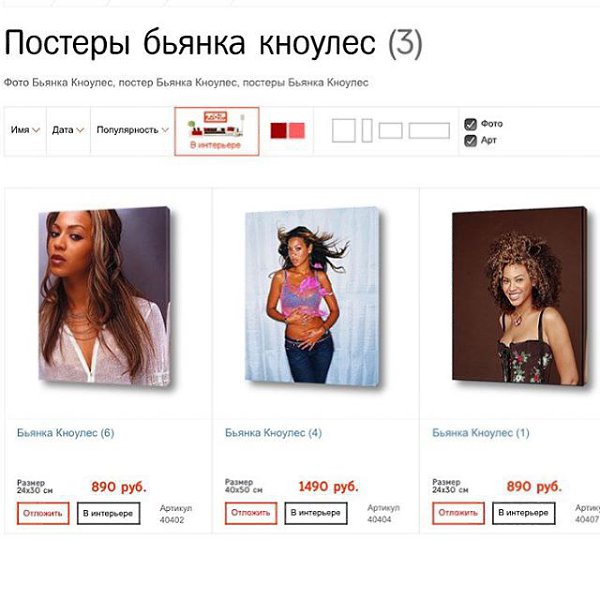Expand the 'Имя' sort dropdown
Screen dimensions: 600x600
pyautogui.click(x=25, y=130)
